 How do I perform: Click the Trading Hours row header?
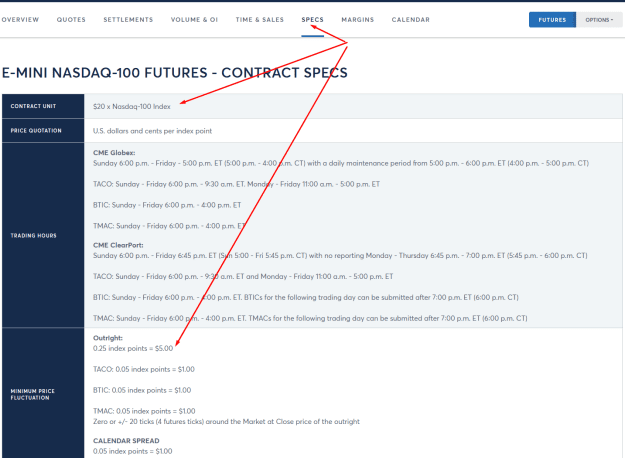click(43, 236)
